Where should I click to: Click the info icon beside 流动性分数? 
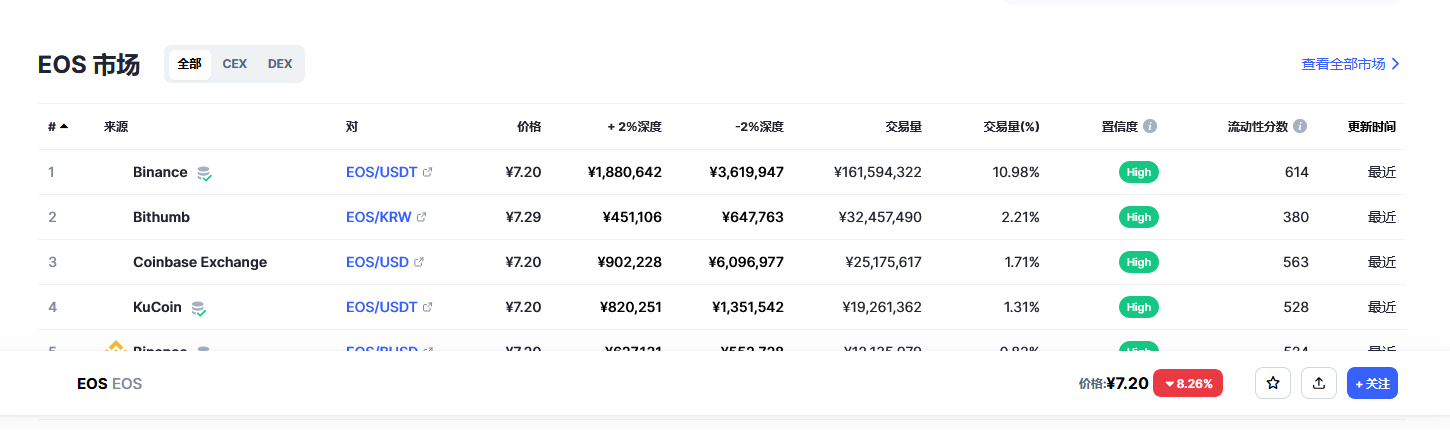tap(1300, 127)
